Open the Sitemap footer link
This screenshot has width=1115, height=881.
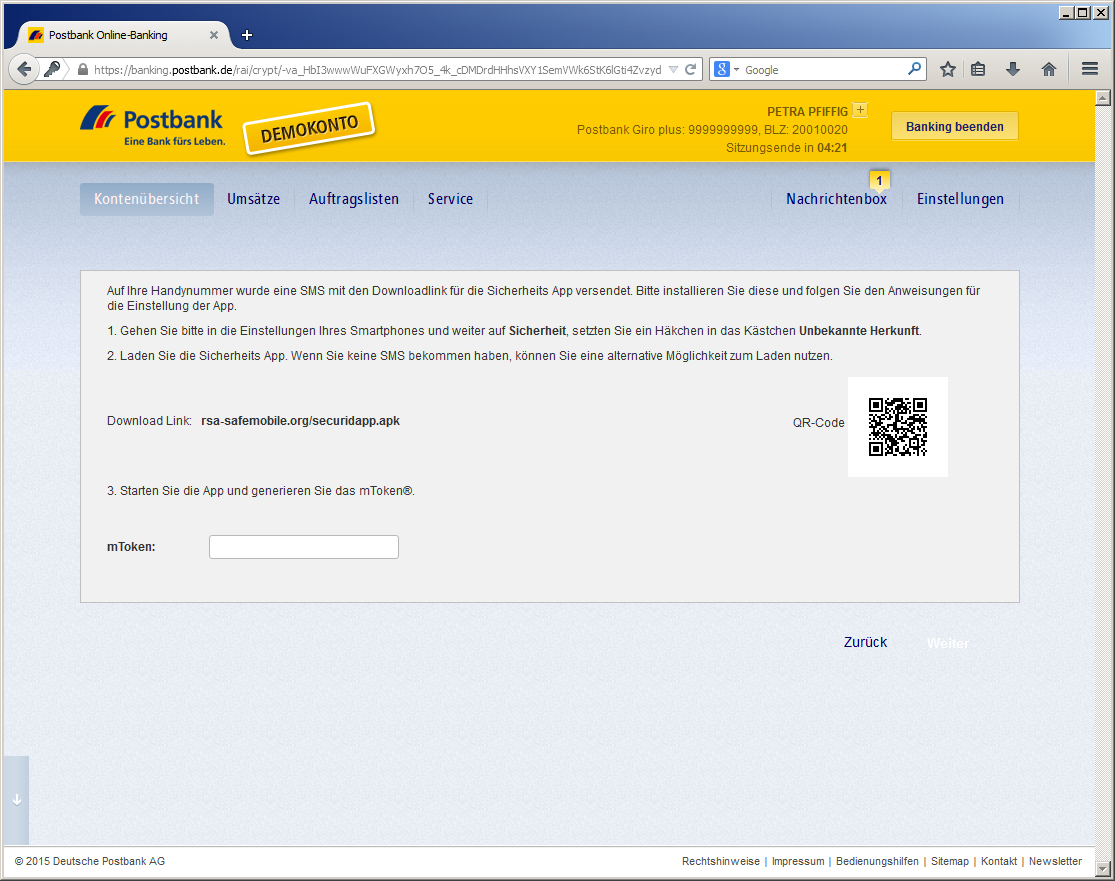[x=949, y=861]
